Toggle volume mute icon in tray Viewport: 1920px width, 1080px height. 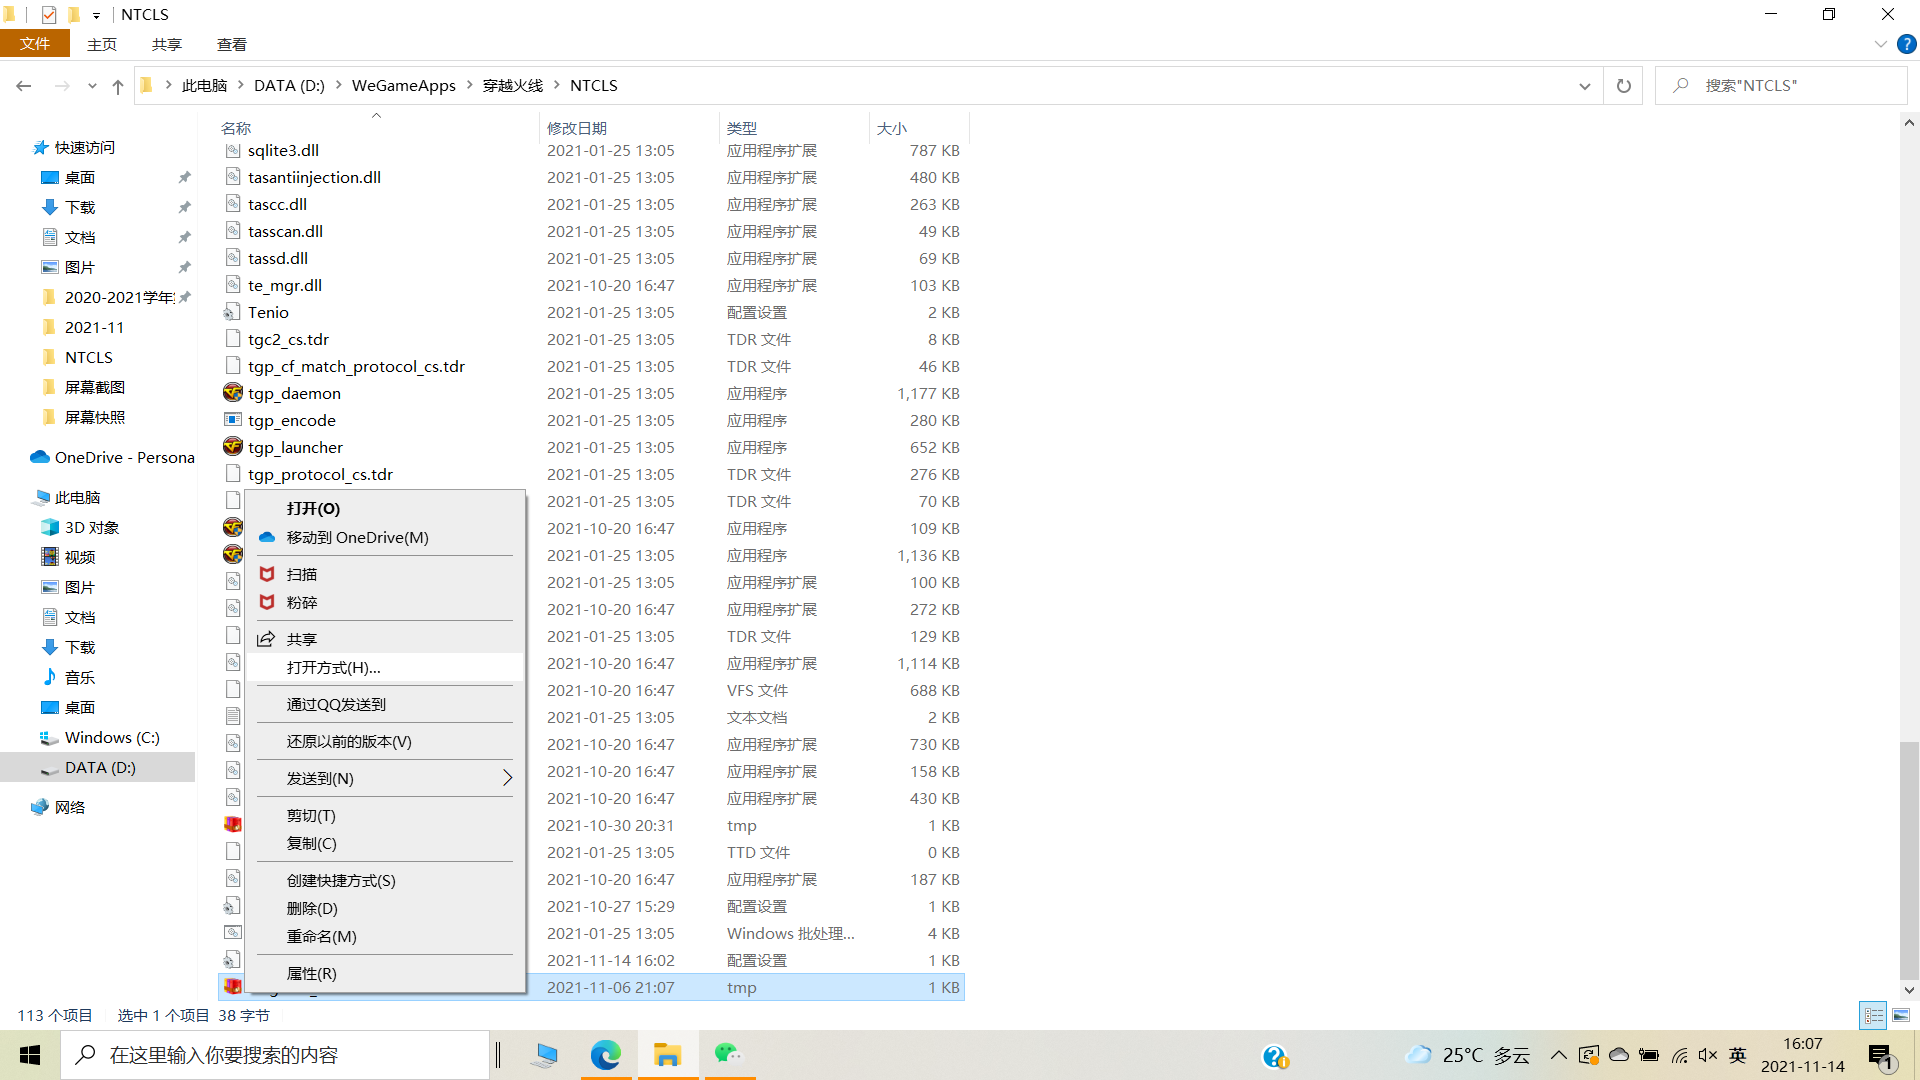[1708, 1055]
